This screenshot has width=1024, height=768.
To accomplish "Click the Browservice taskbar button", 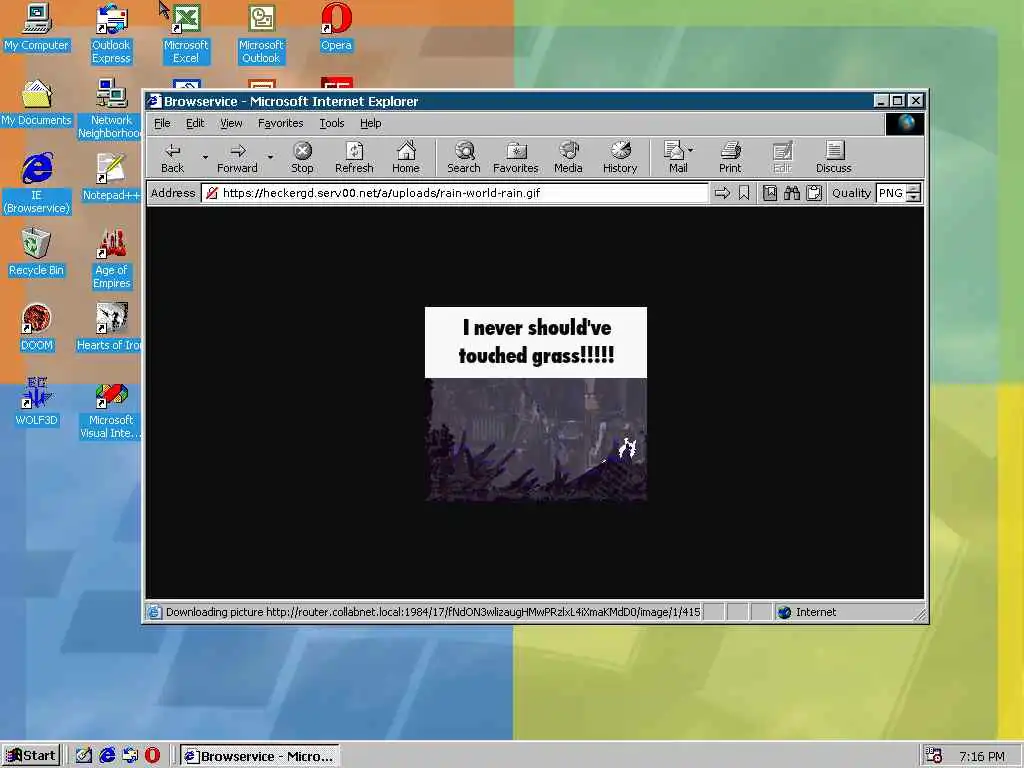I will (x=259, y=756).
